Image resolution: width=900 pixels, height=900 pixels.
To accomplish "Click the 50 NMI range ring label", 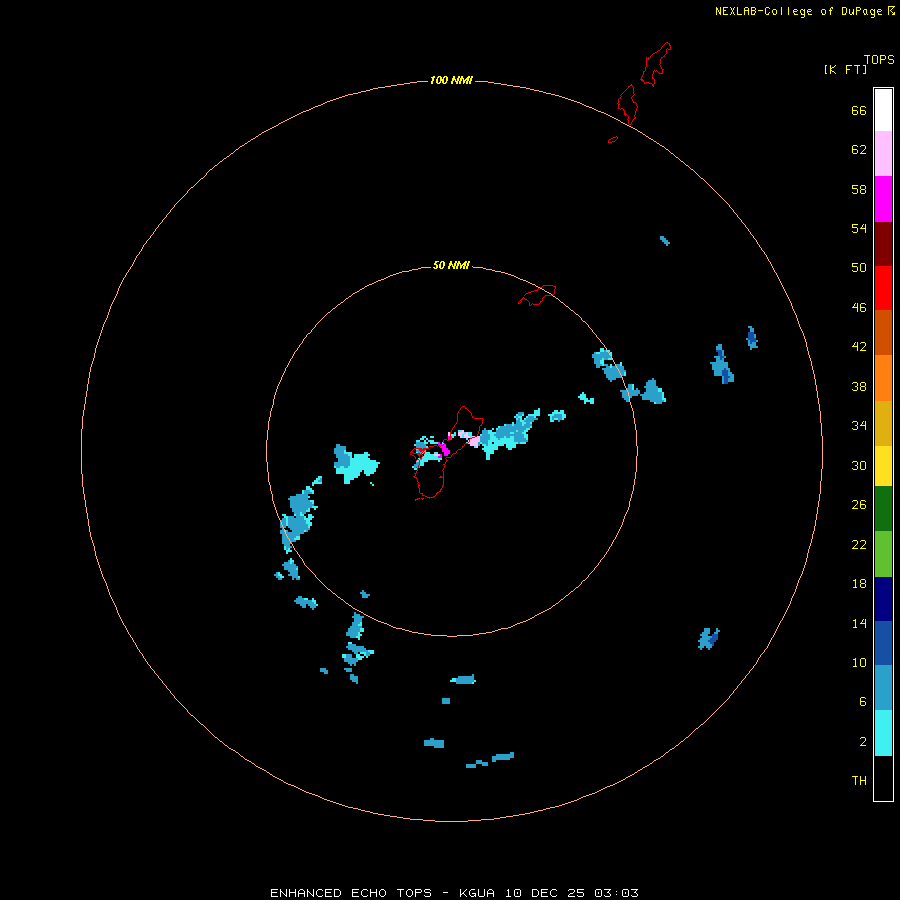I will (451, 265).
